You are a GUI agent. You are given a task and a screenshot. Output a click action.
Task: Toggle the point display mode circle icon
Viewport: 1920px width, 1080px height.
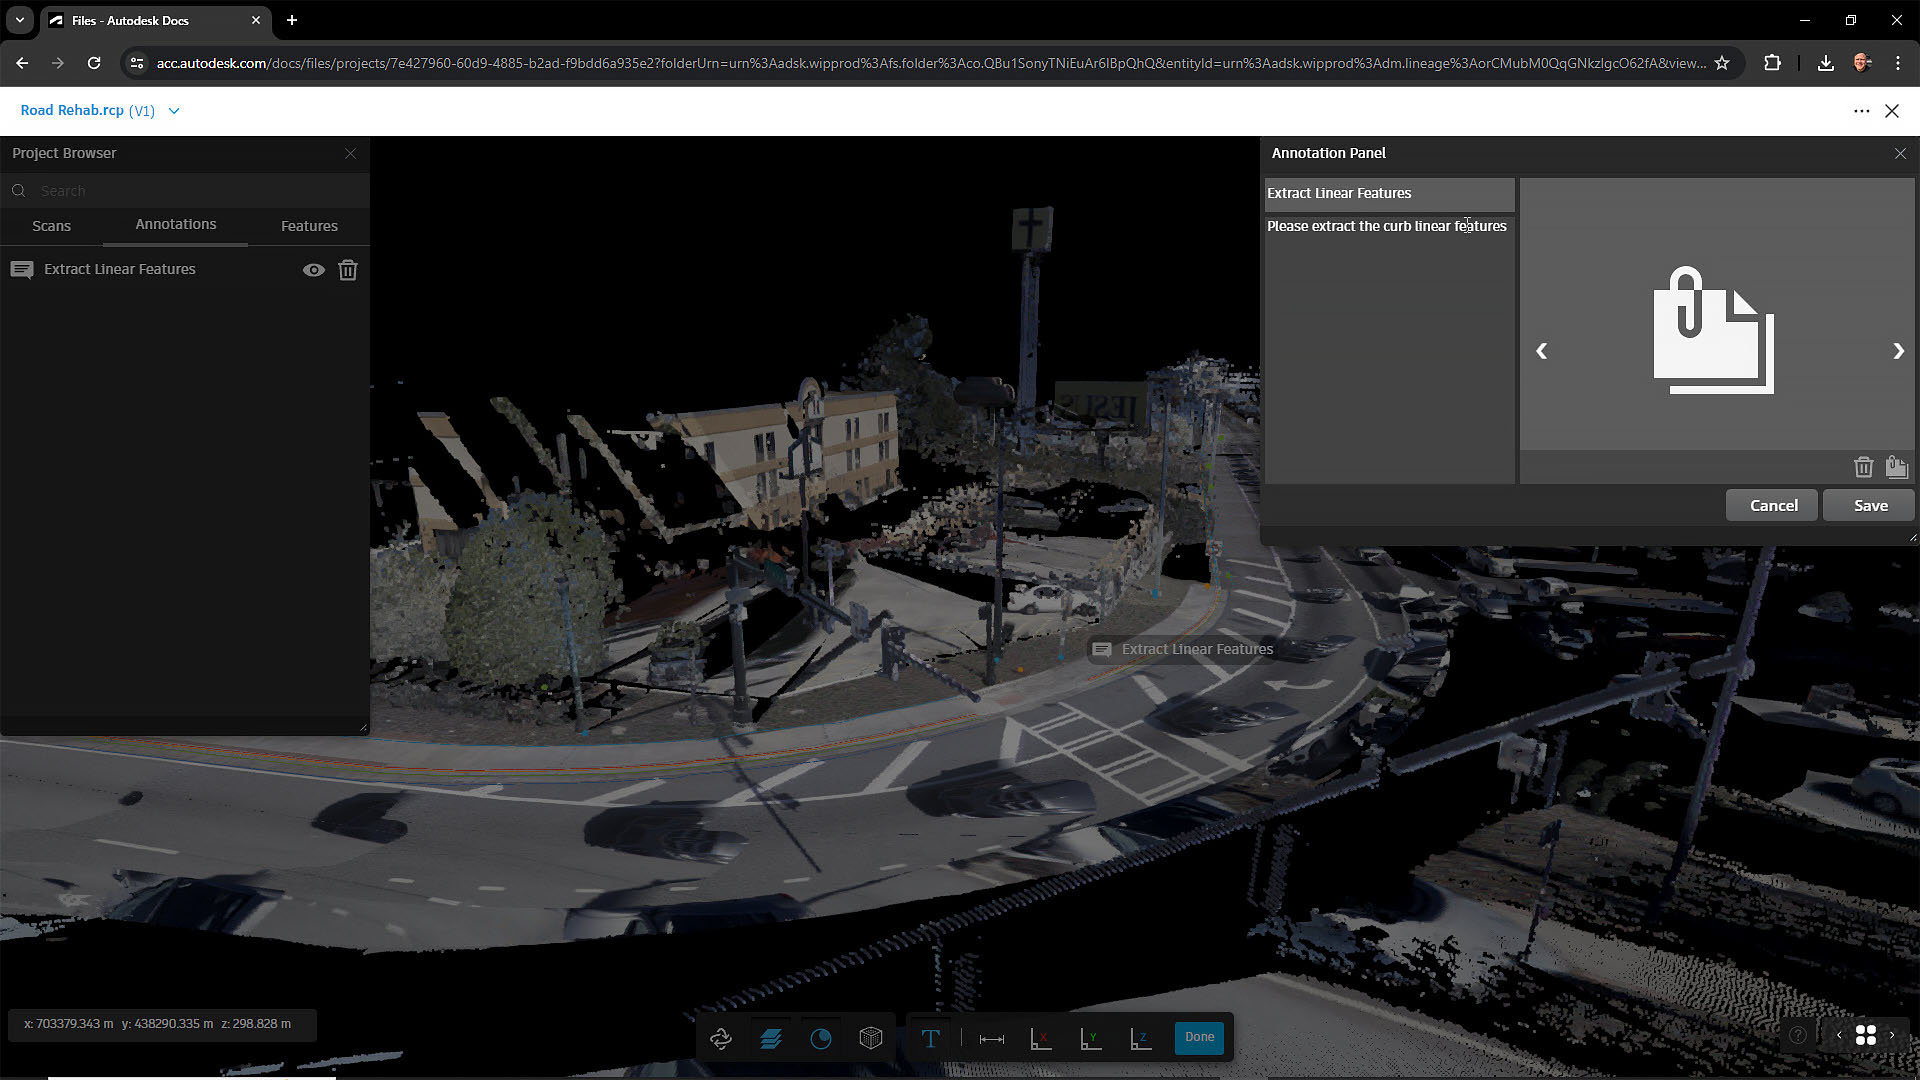click(x=821, y=1038)
